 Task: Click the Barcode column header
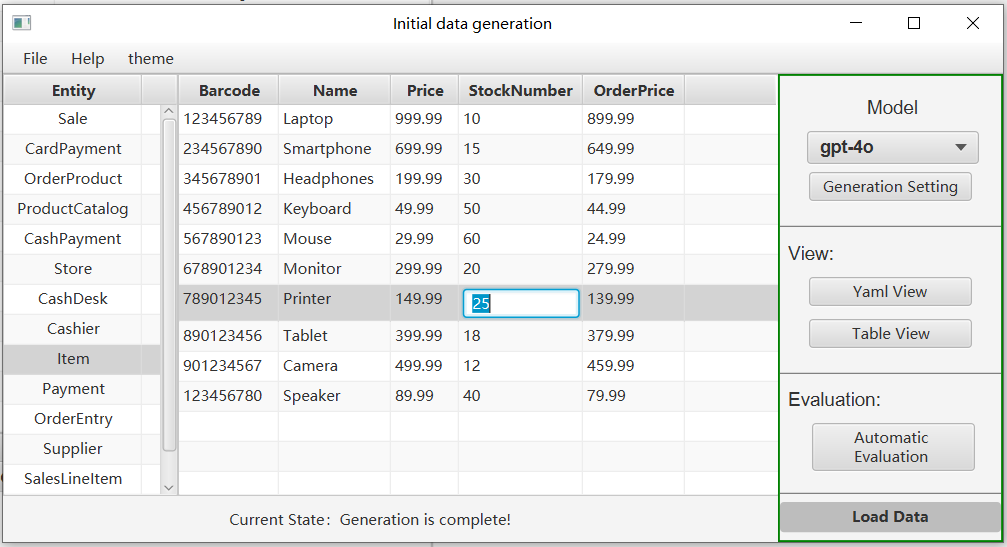pyautogui.click(x=229, y=90)
